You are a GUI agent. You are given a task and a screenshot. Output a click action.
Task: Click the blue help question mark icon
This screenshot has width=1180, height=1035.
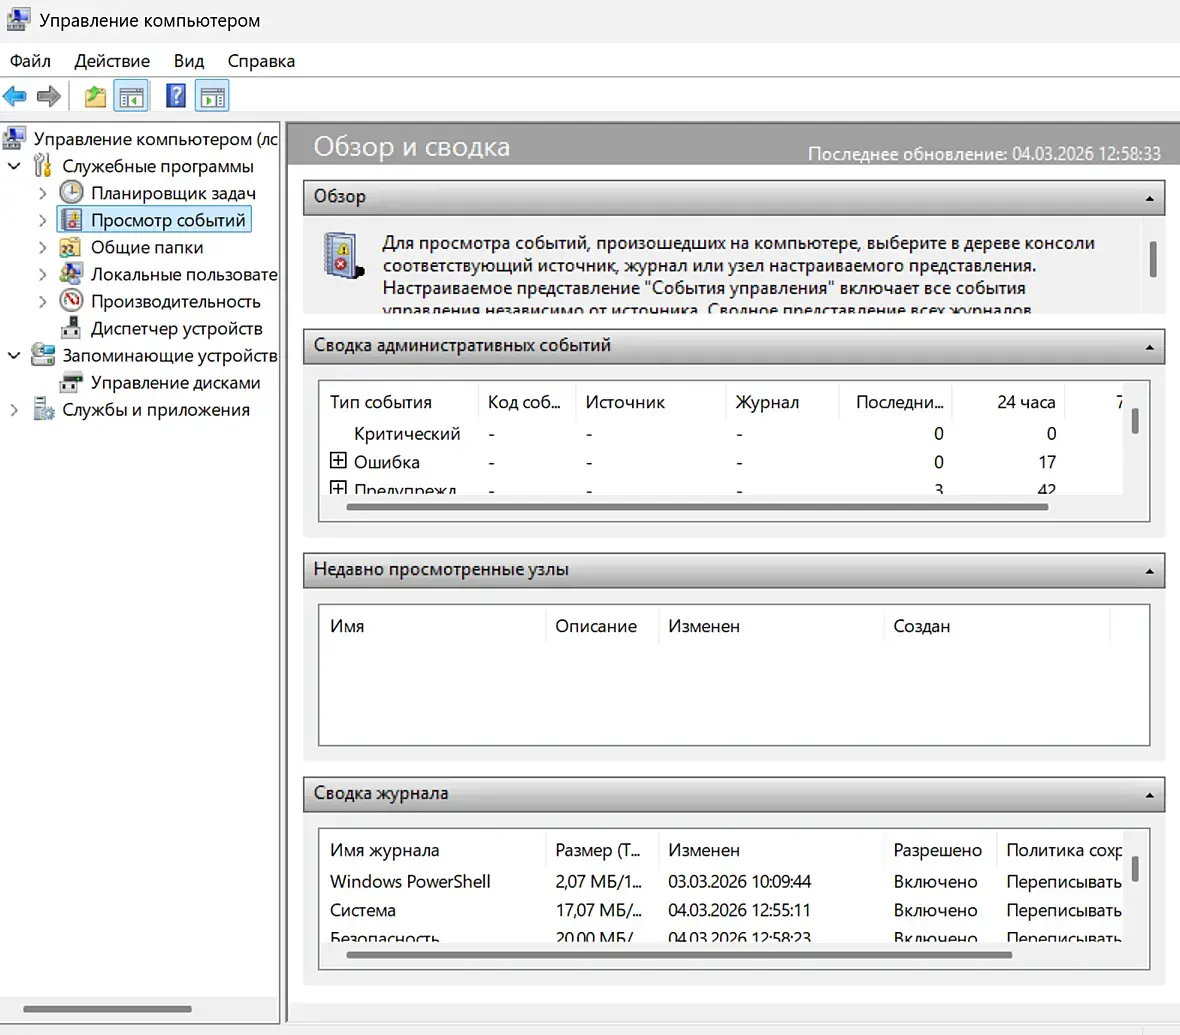click(176, 96)
